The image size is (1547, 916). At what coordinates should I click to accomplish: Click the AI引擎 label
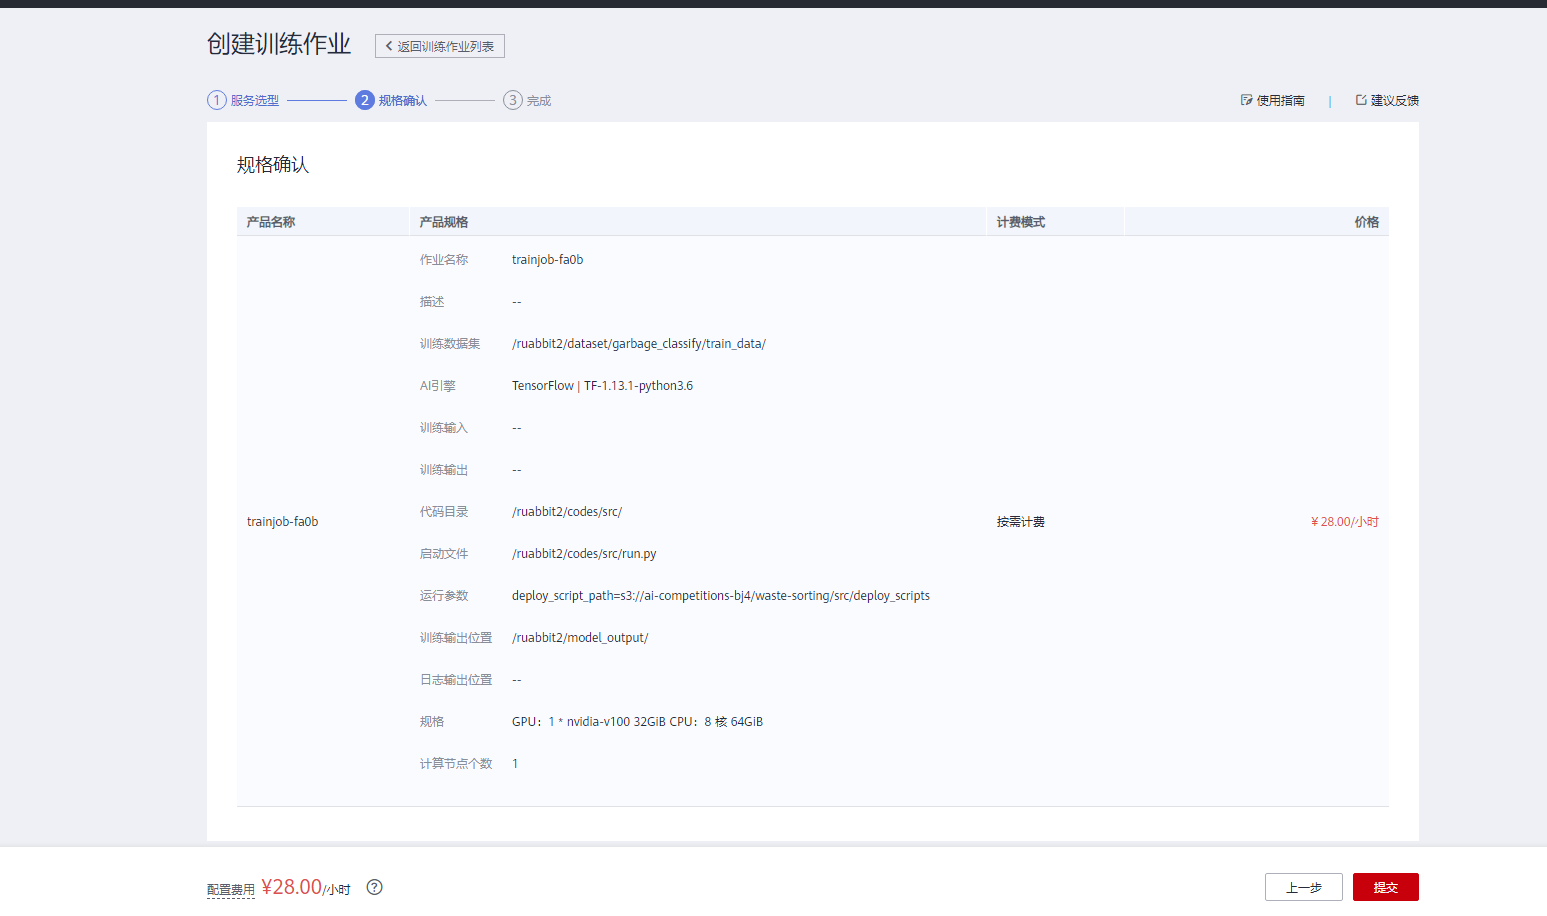pos(437,386)
